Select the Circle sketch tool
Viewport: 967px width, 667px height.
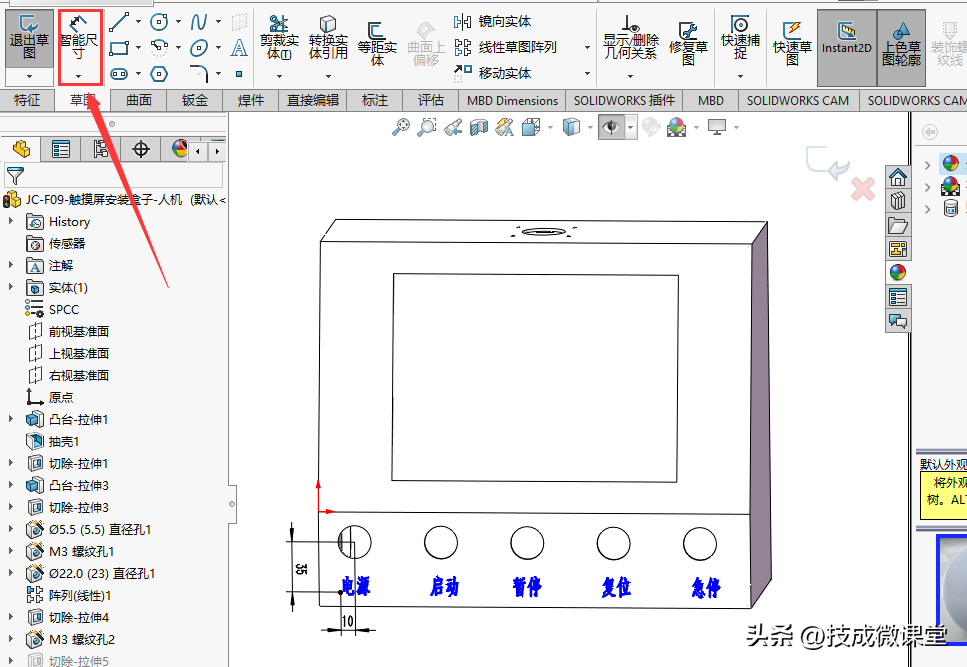(159, 22)
